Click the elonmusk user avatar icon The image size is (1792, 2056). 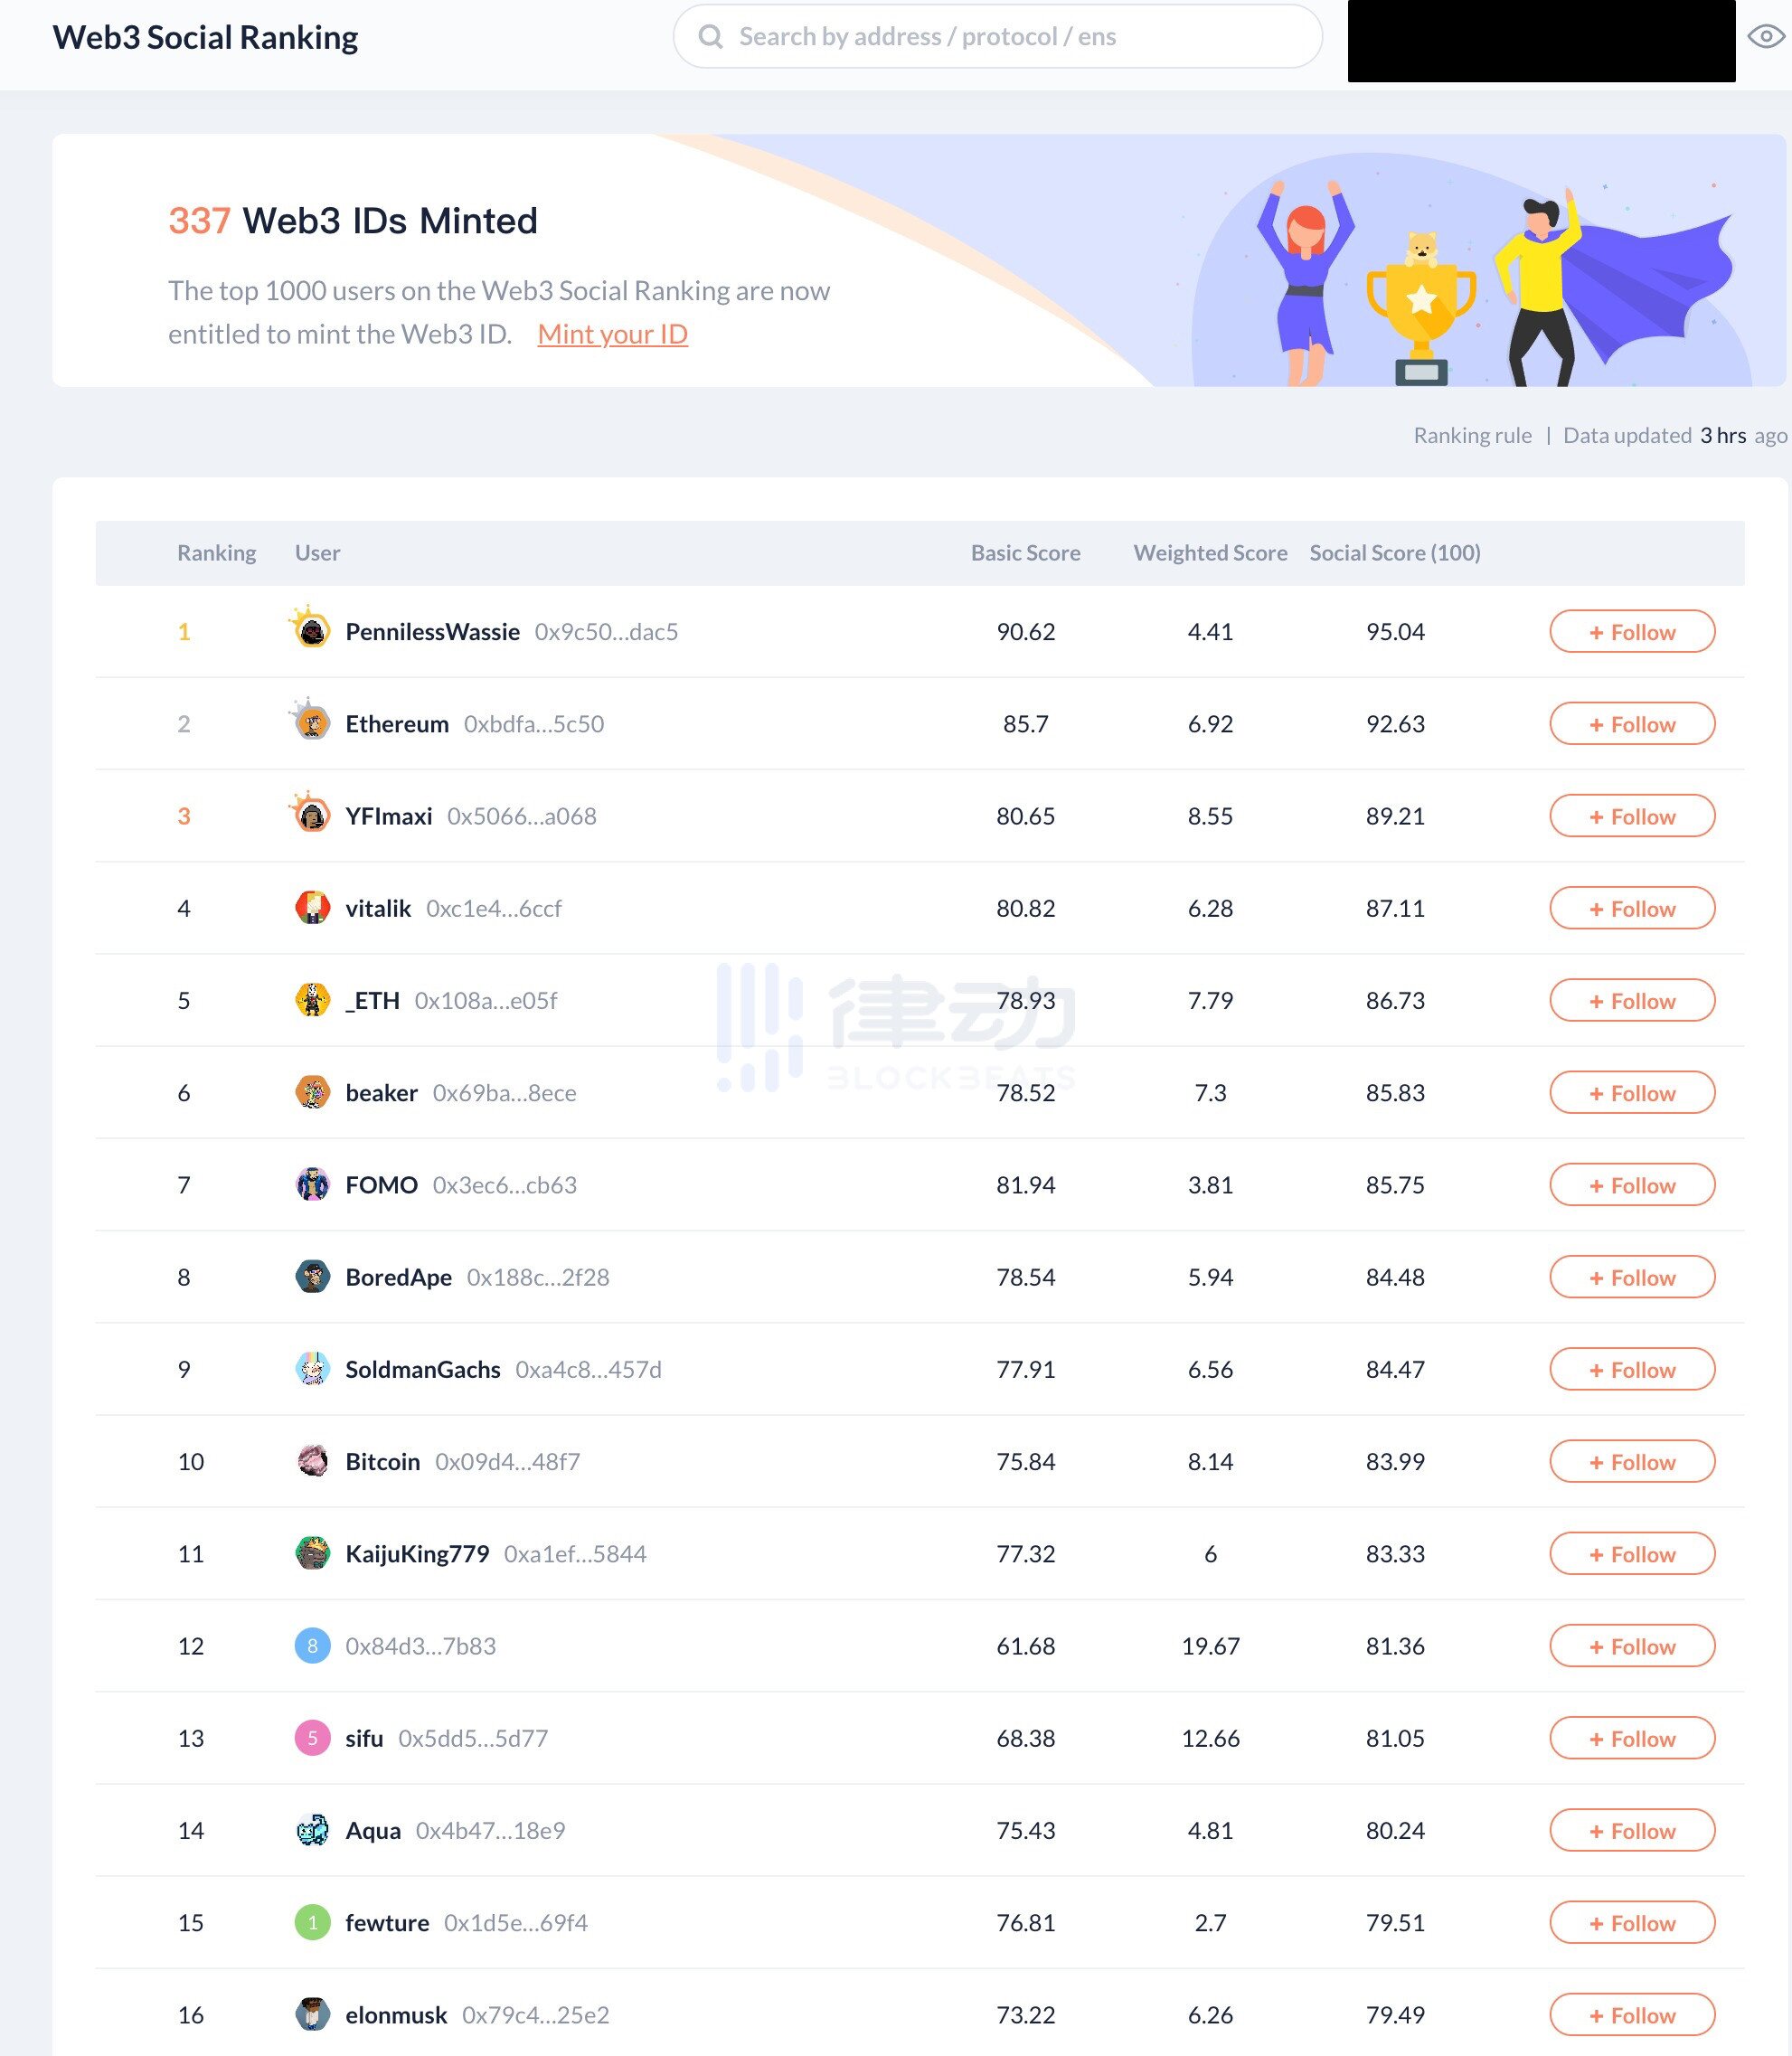pyautogui.click(x=311, y=2014)
